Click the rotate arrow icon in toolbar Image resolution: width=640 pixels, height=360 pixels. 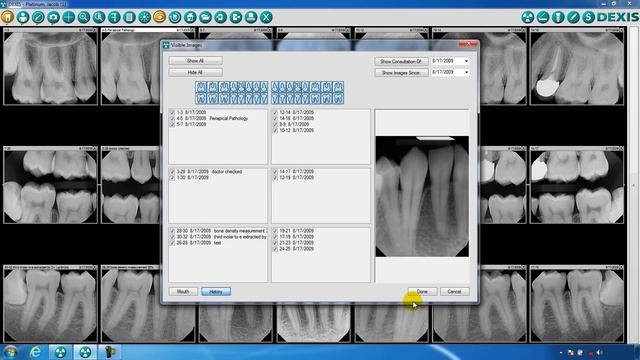pyautogui.click(x=175, y=17)
